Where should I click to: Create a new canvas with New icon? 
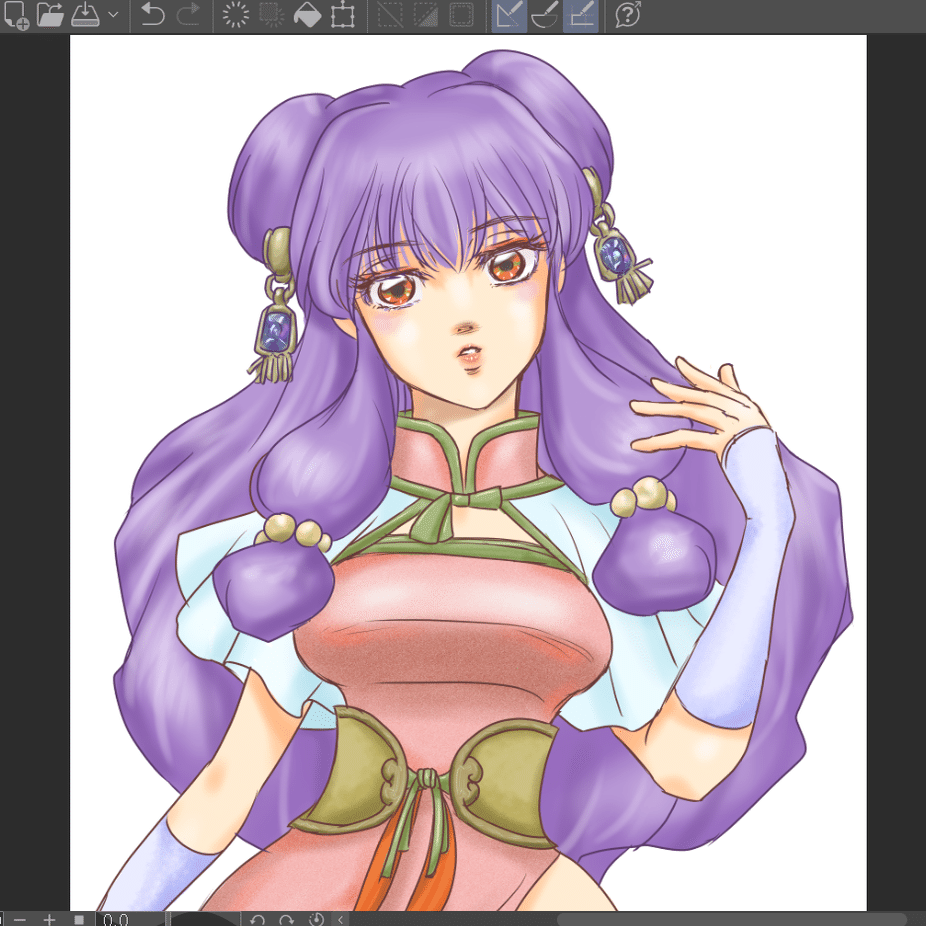(16, 15)
